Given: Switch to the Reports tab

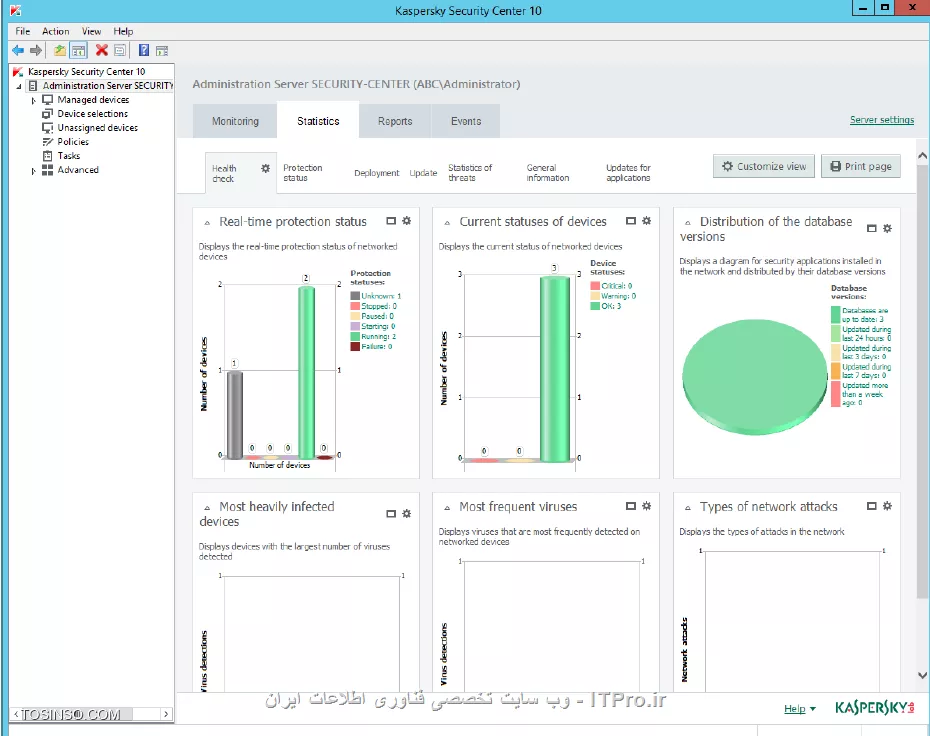Looking at the screenshot, I should (x=395, y=121).
